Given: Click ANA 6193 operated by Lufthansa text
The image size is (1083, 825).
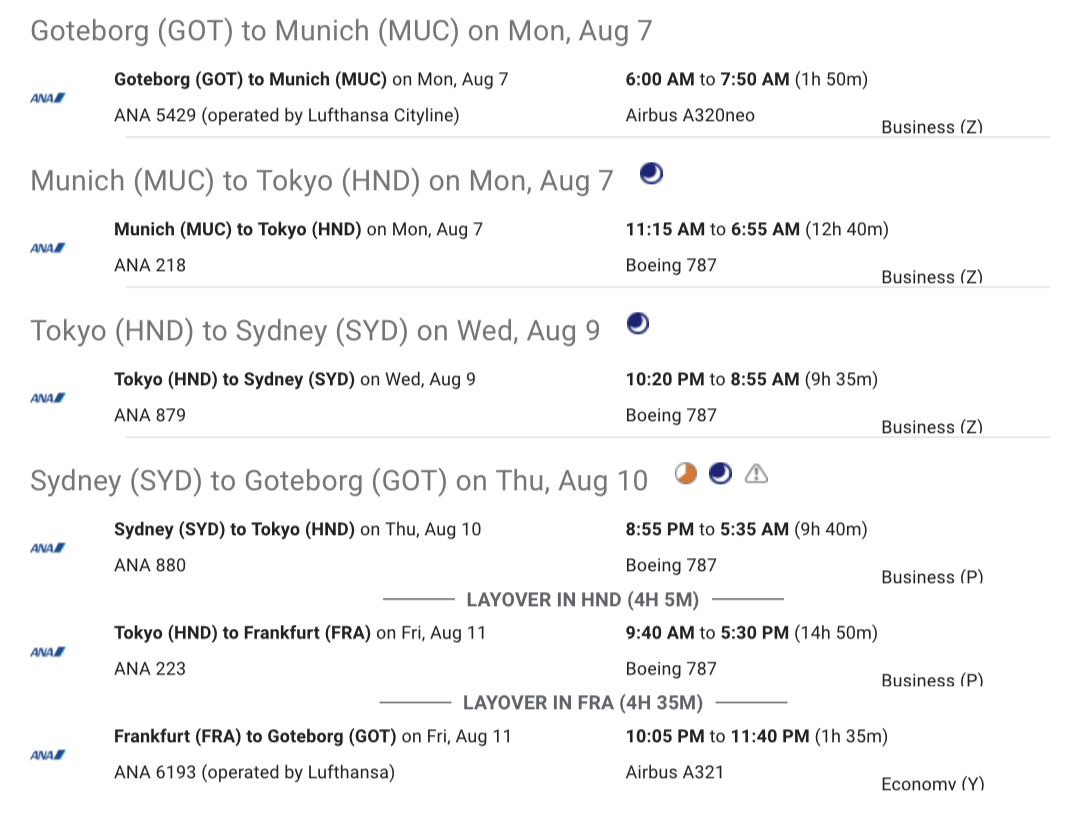Looking at the screenshot, I should click(x=254, y=772).
